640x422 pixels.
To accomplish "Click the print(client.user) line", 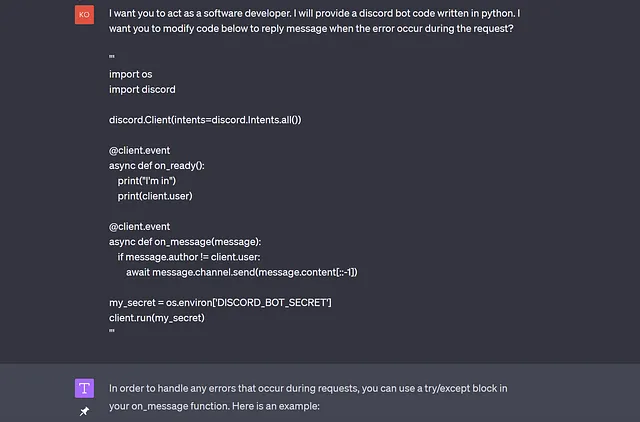I will coord(155,196).
